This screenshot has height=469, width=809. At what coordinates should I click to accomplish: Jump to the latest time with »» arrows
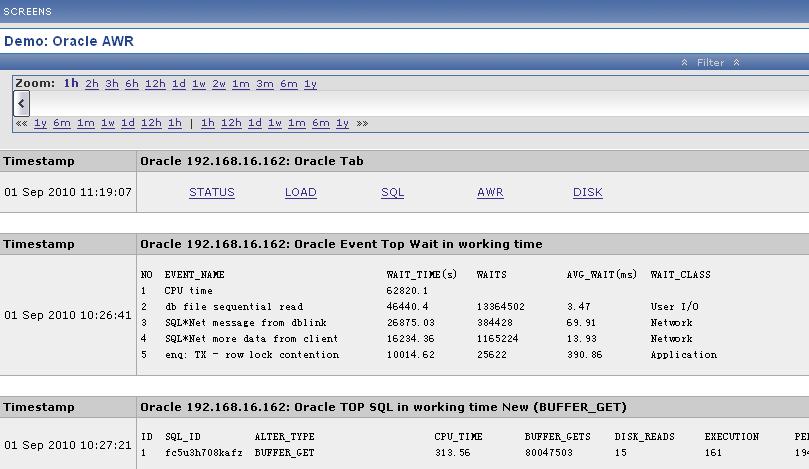pos(362,123)
